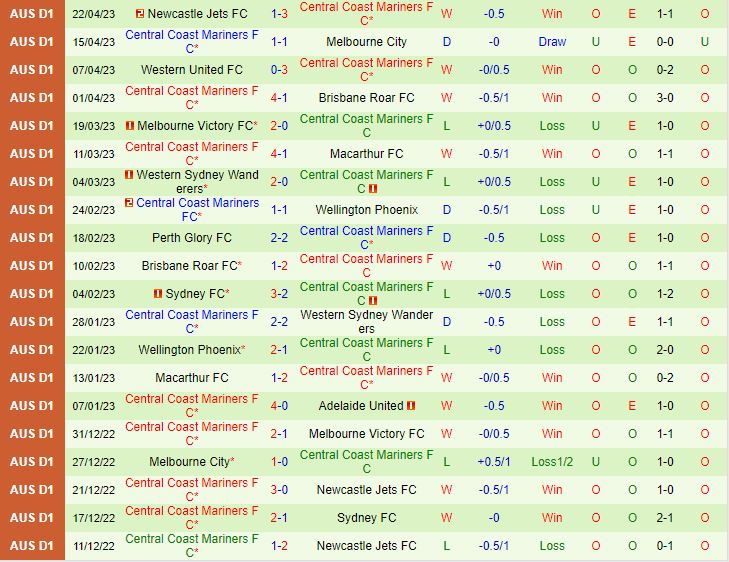Open Melbourne City team link on 15/04/23
Viewport: 729px width, 562px height.
(366, 42)
